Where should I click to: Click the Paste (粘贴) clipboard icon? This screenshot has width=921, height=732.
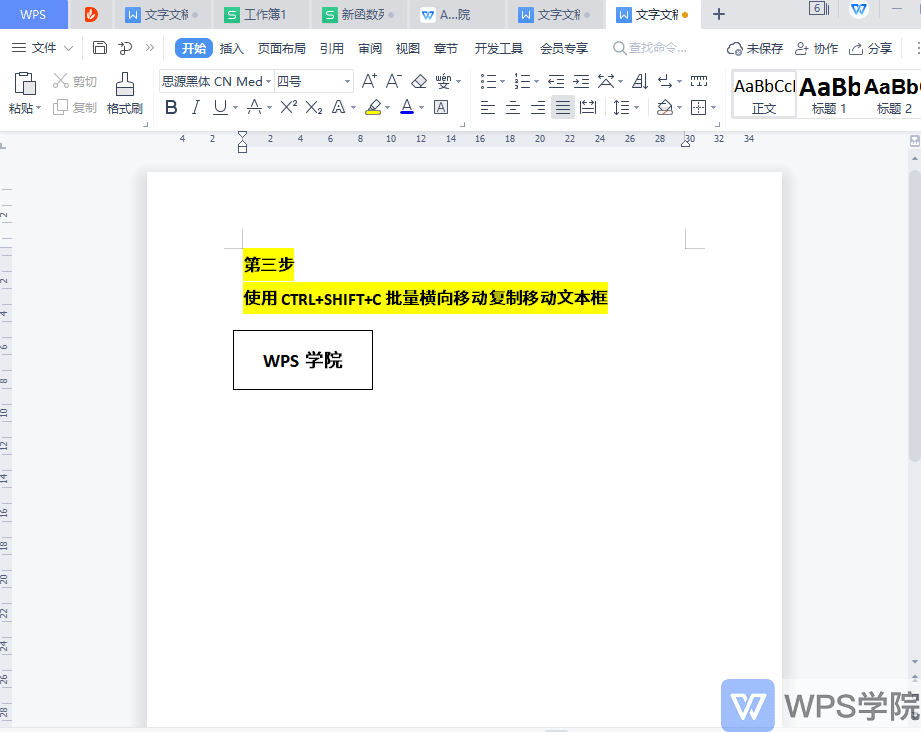point(24,84)
